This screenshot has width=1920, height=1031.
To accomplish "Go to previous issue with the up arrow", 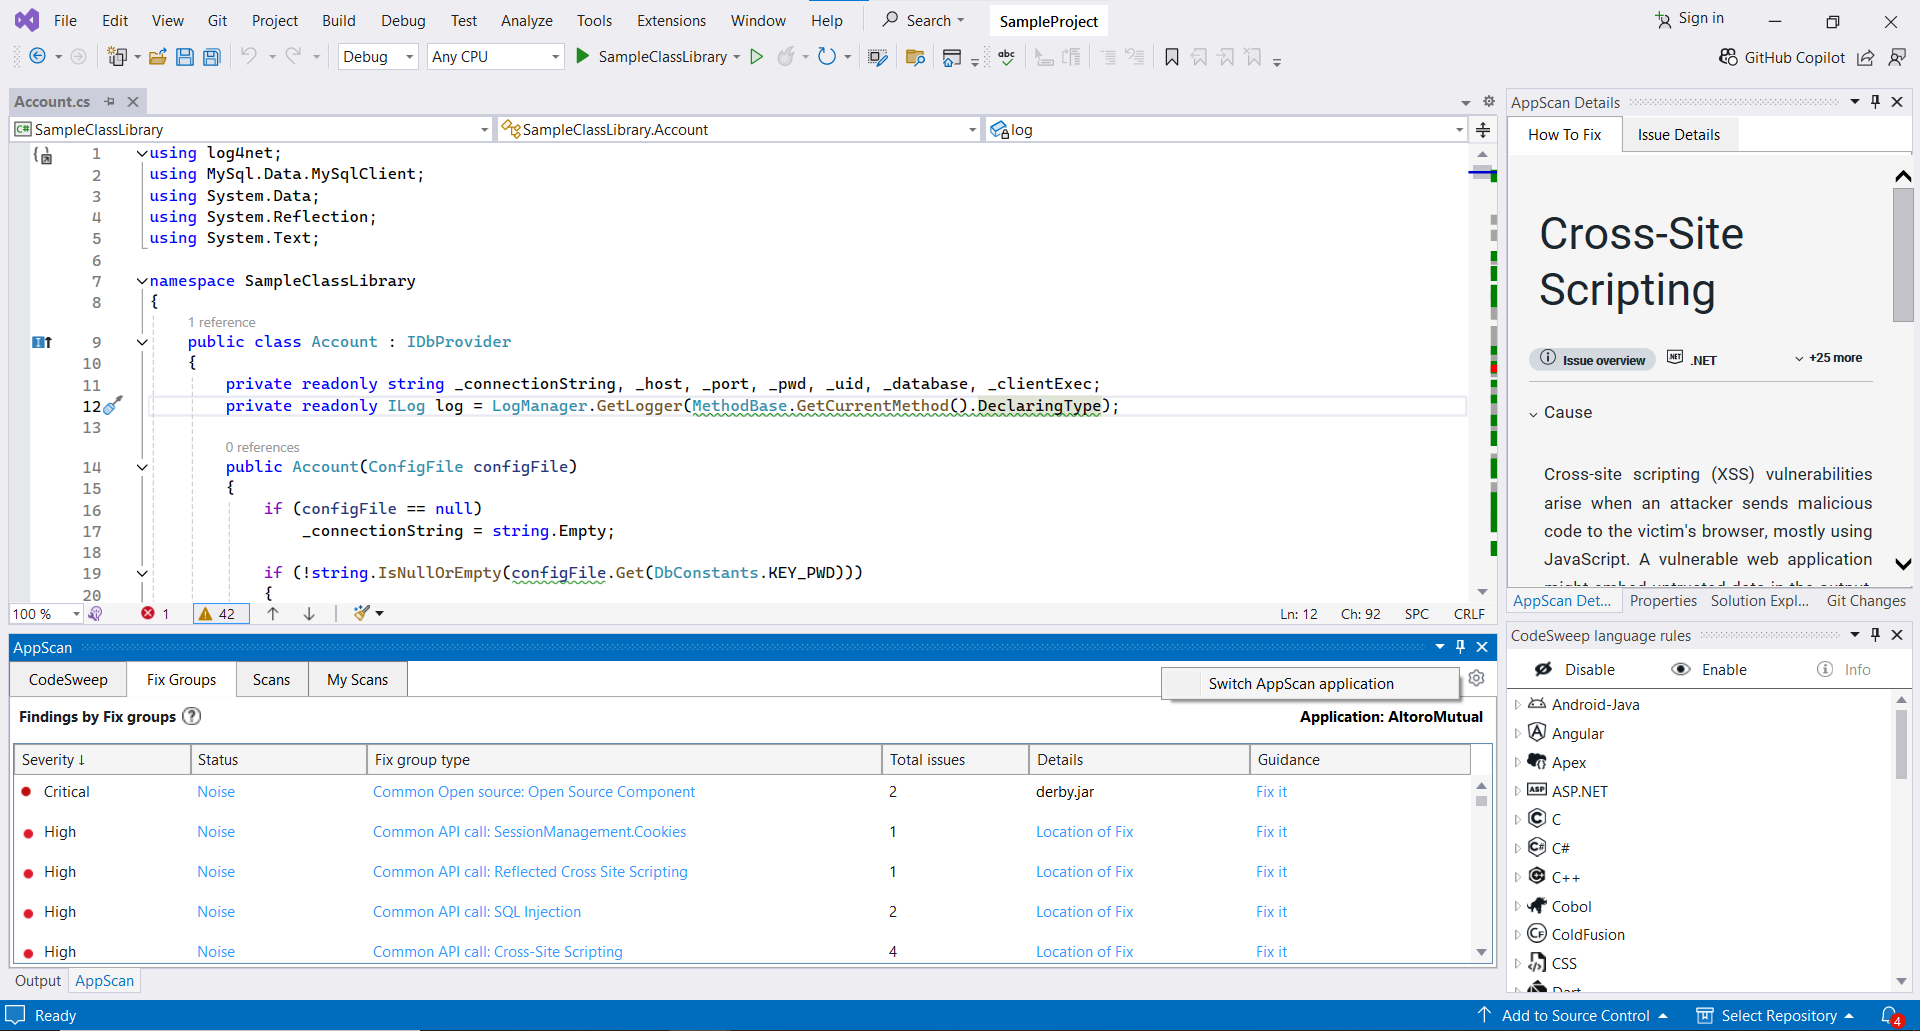I will pyautogui.click(x=273, y=613).
